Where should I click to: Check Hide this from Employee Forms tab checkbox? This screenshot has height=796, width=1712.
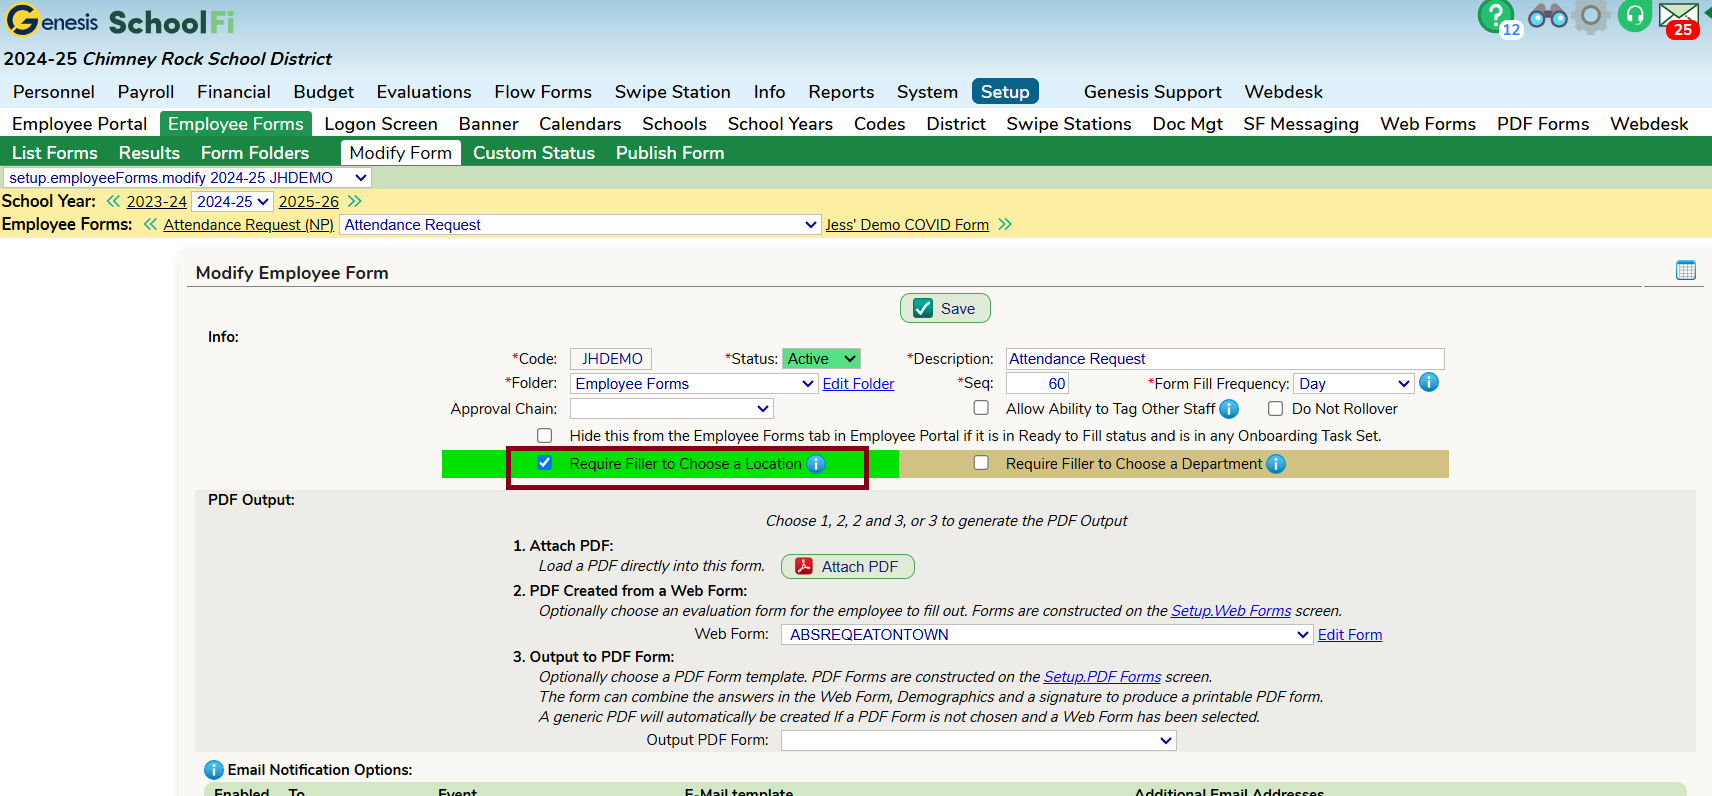tap(544, 435)
